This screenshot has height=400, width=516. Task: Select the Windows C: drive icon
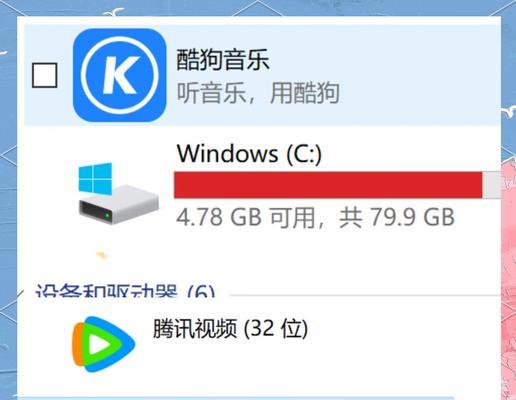pyautogui.click(x=118, y=193)
